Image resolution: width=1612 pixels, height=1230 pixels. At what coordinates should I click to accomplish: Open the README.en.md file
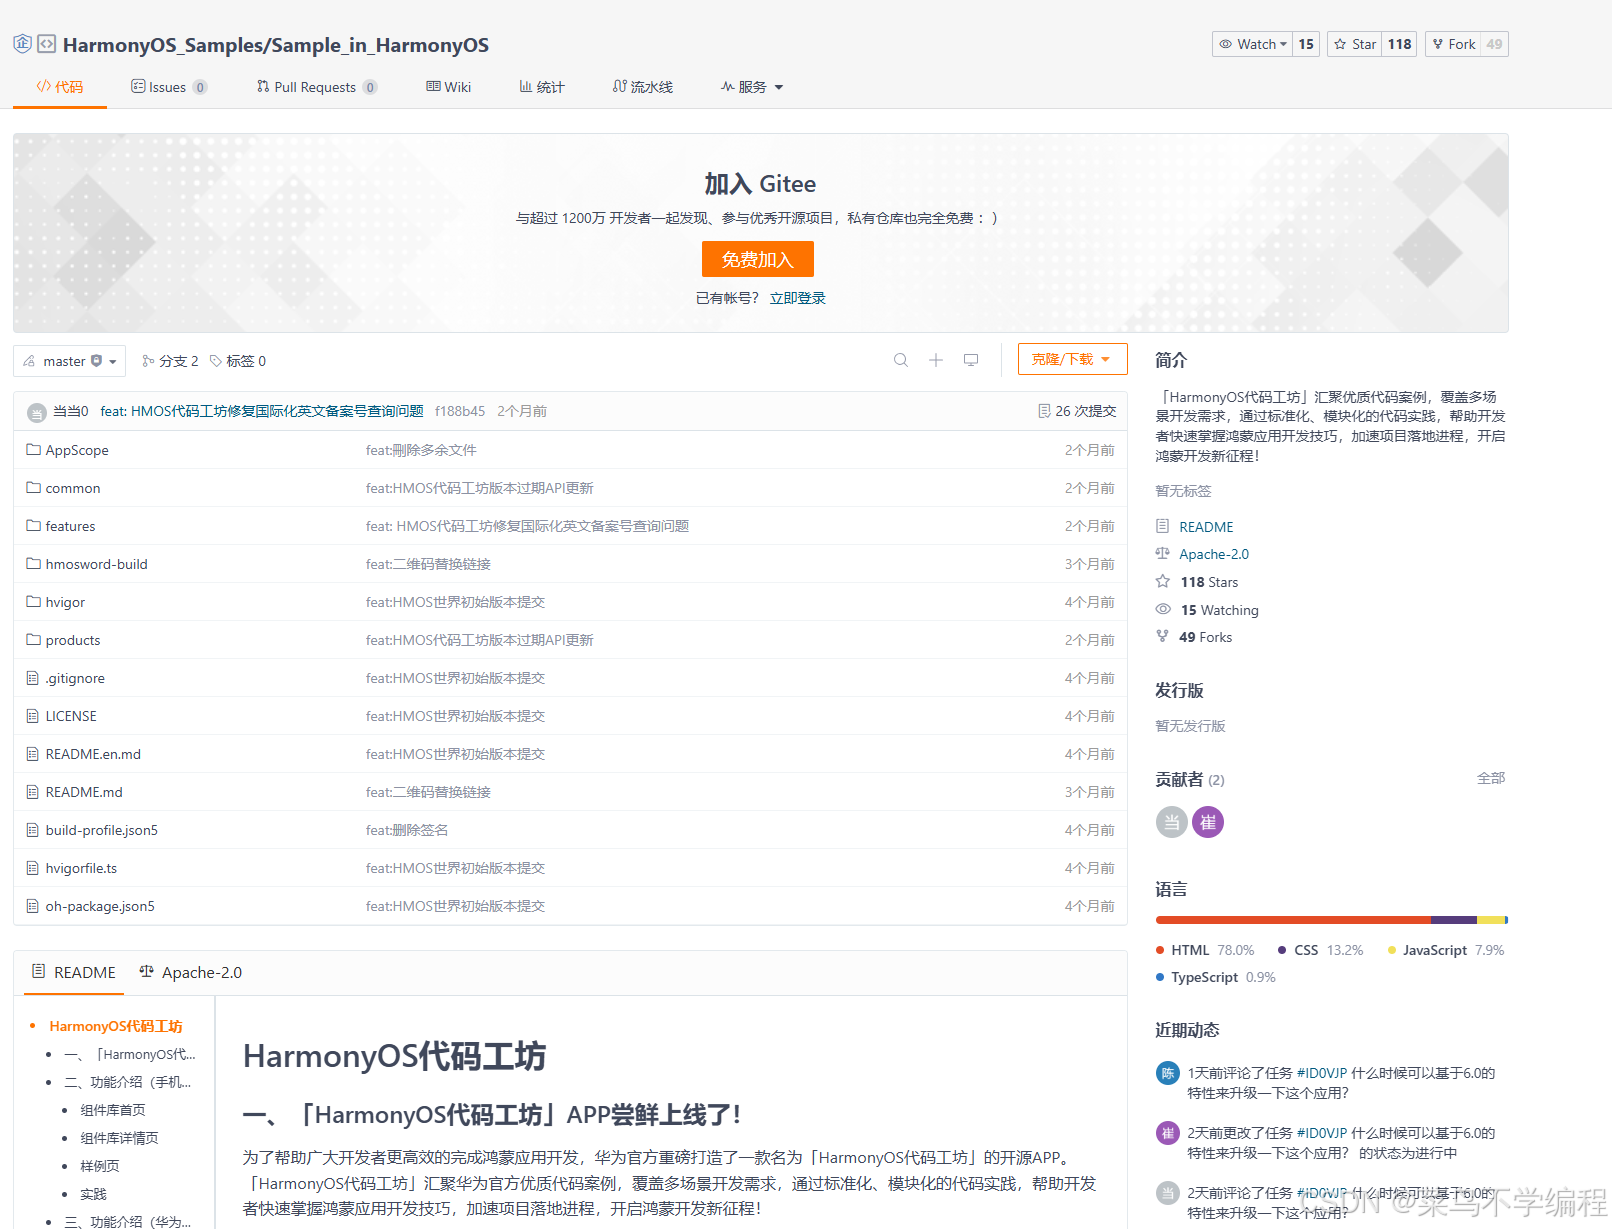point(93,754)
